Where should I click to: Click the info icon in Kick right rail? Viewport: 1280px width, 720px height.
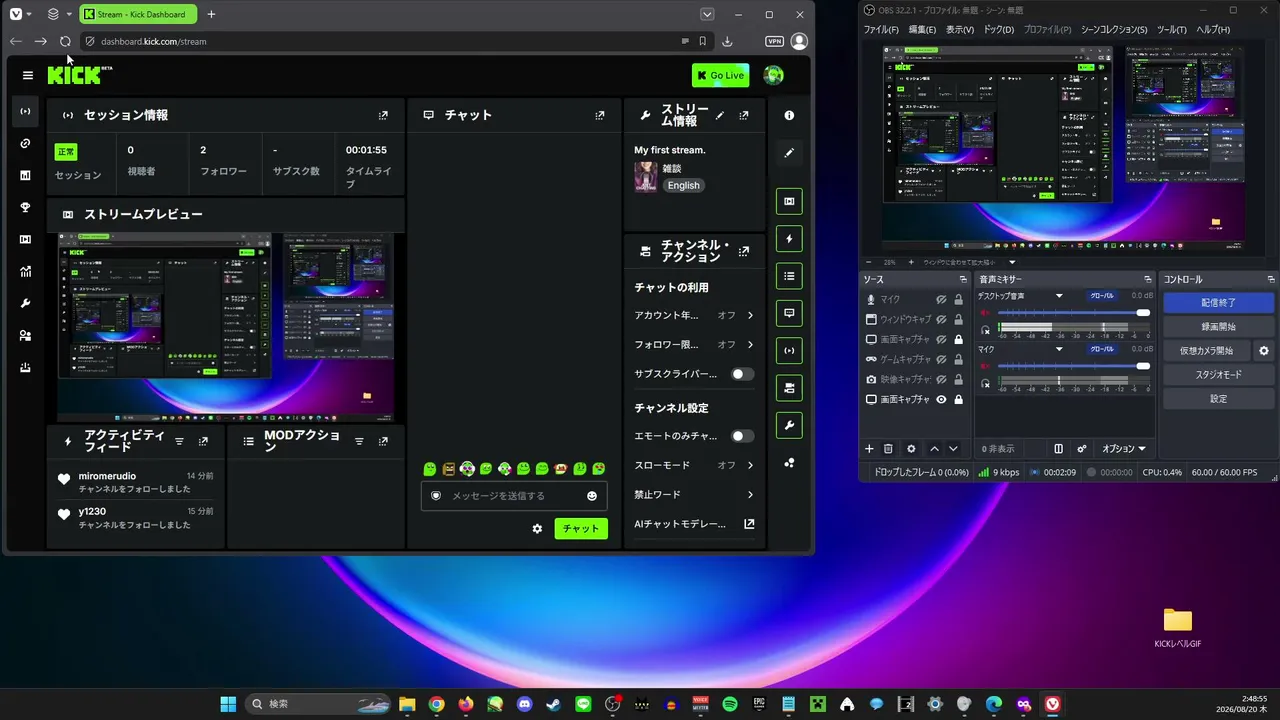(x=789, y=115)
